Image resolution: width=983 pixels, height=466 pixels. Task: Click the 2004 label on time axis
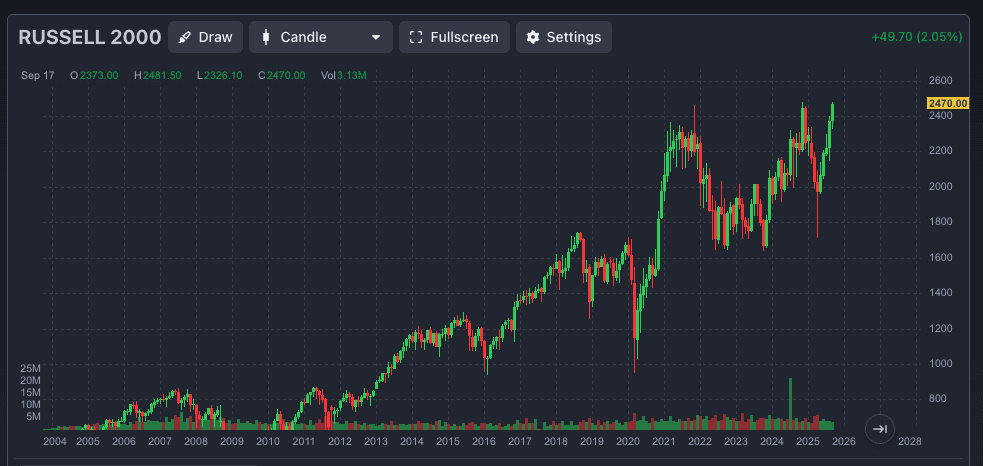click(56, 441)
